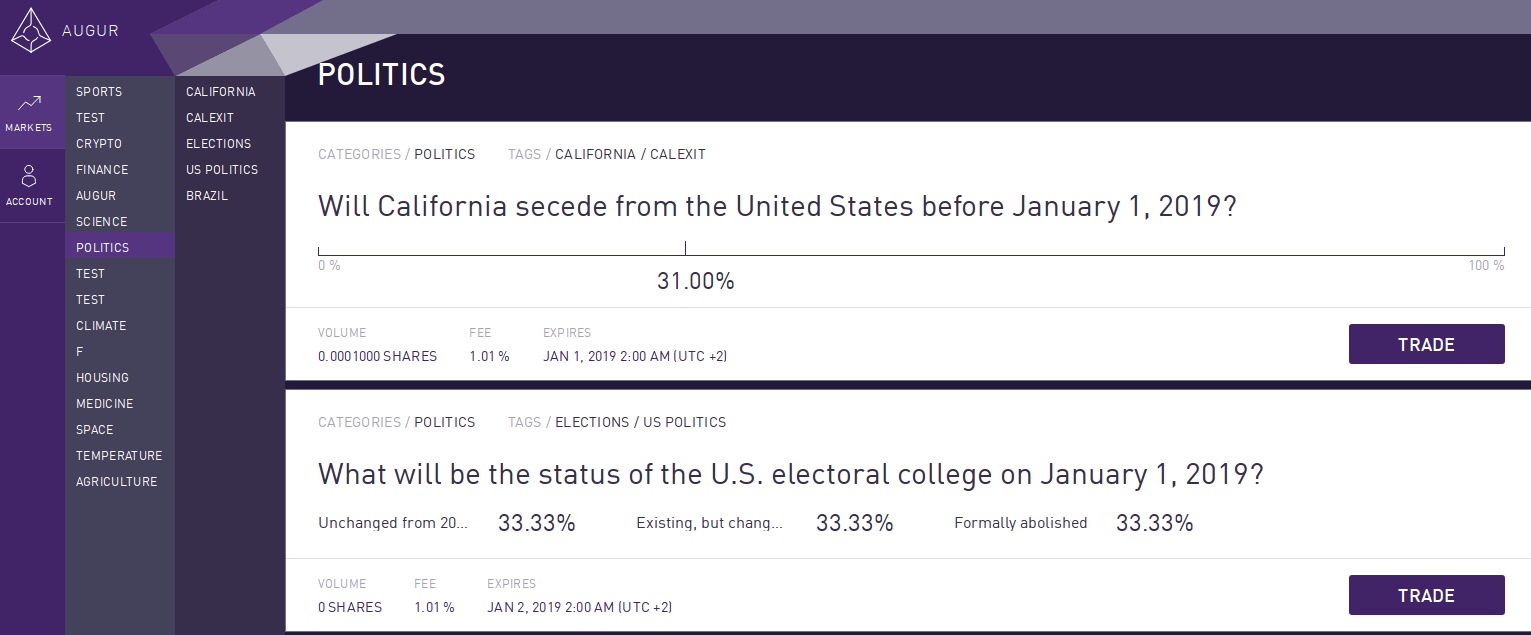
Task: Select the US POLITICS tag
Action: coord(221,169)
